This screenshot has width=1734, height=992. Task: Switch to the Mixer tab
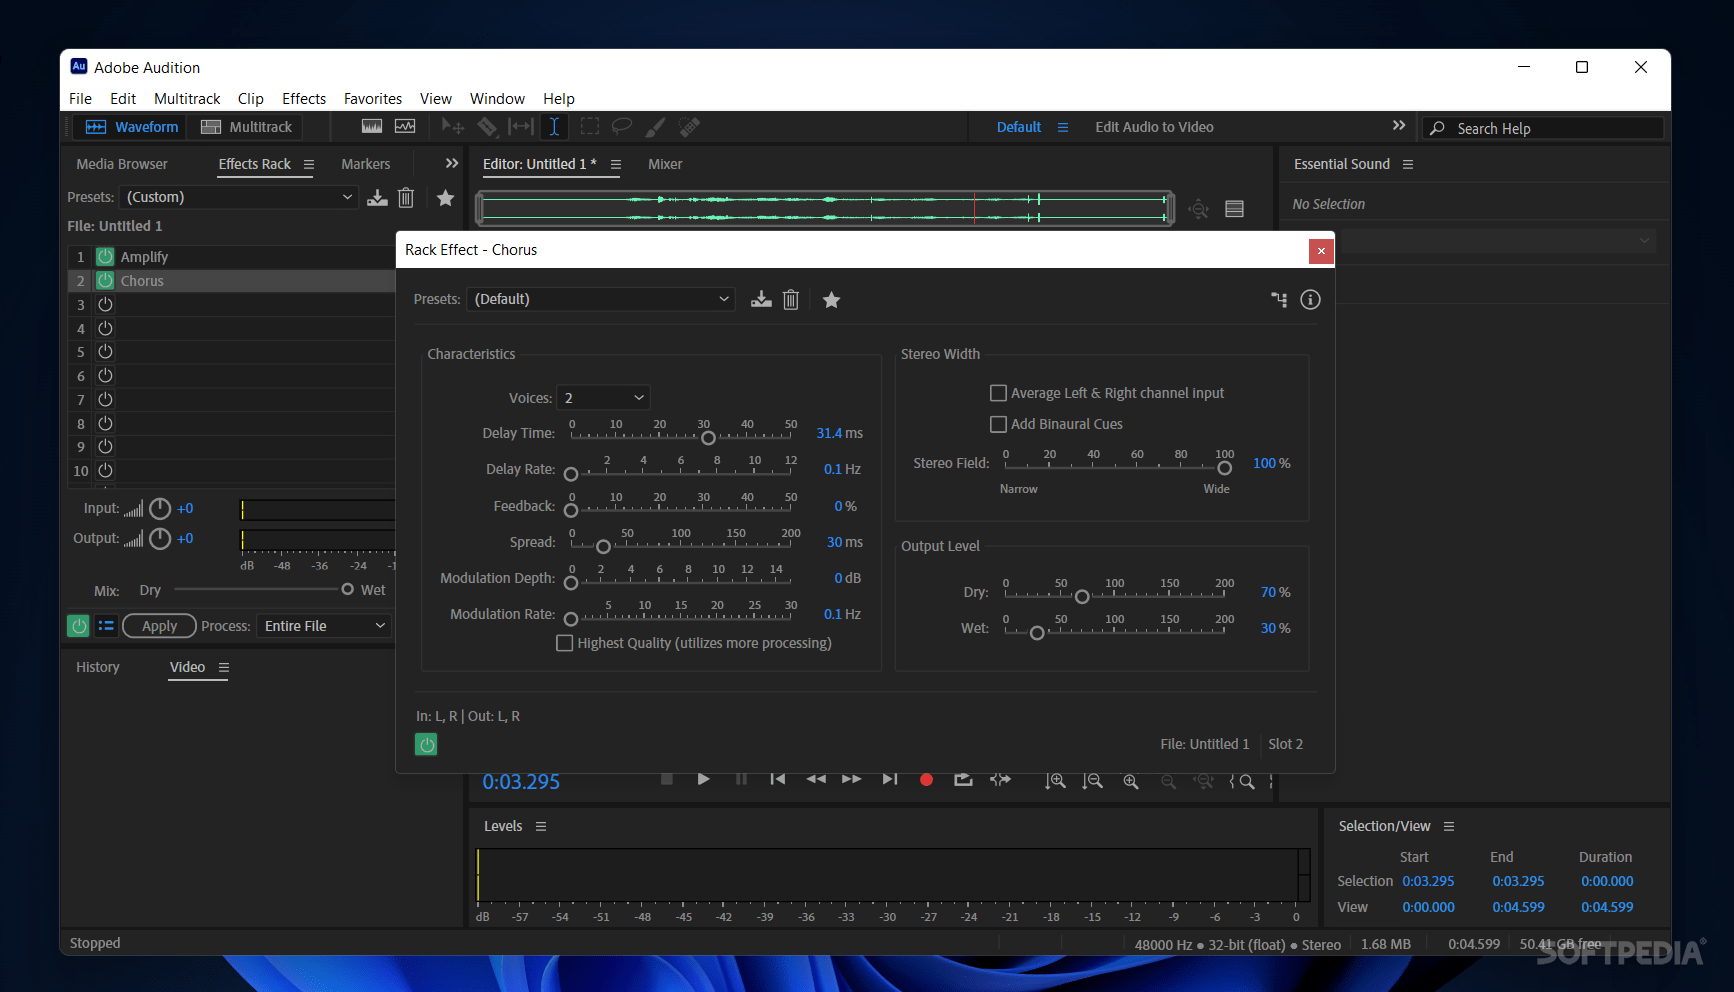click(x=665, y=164)
